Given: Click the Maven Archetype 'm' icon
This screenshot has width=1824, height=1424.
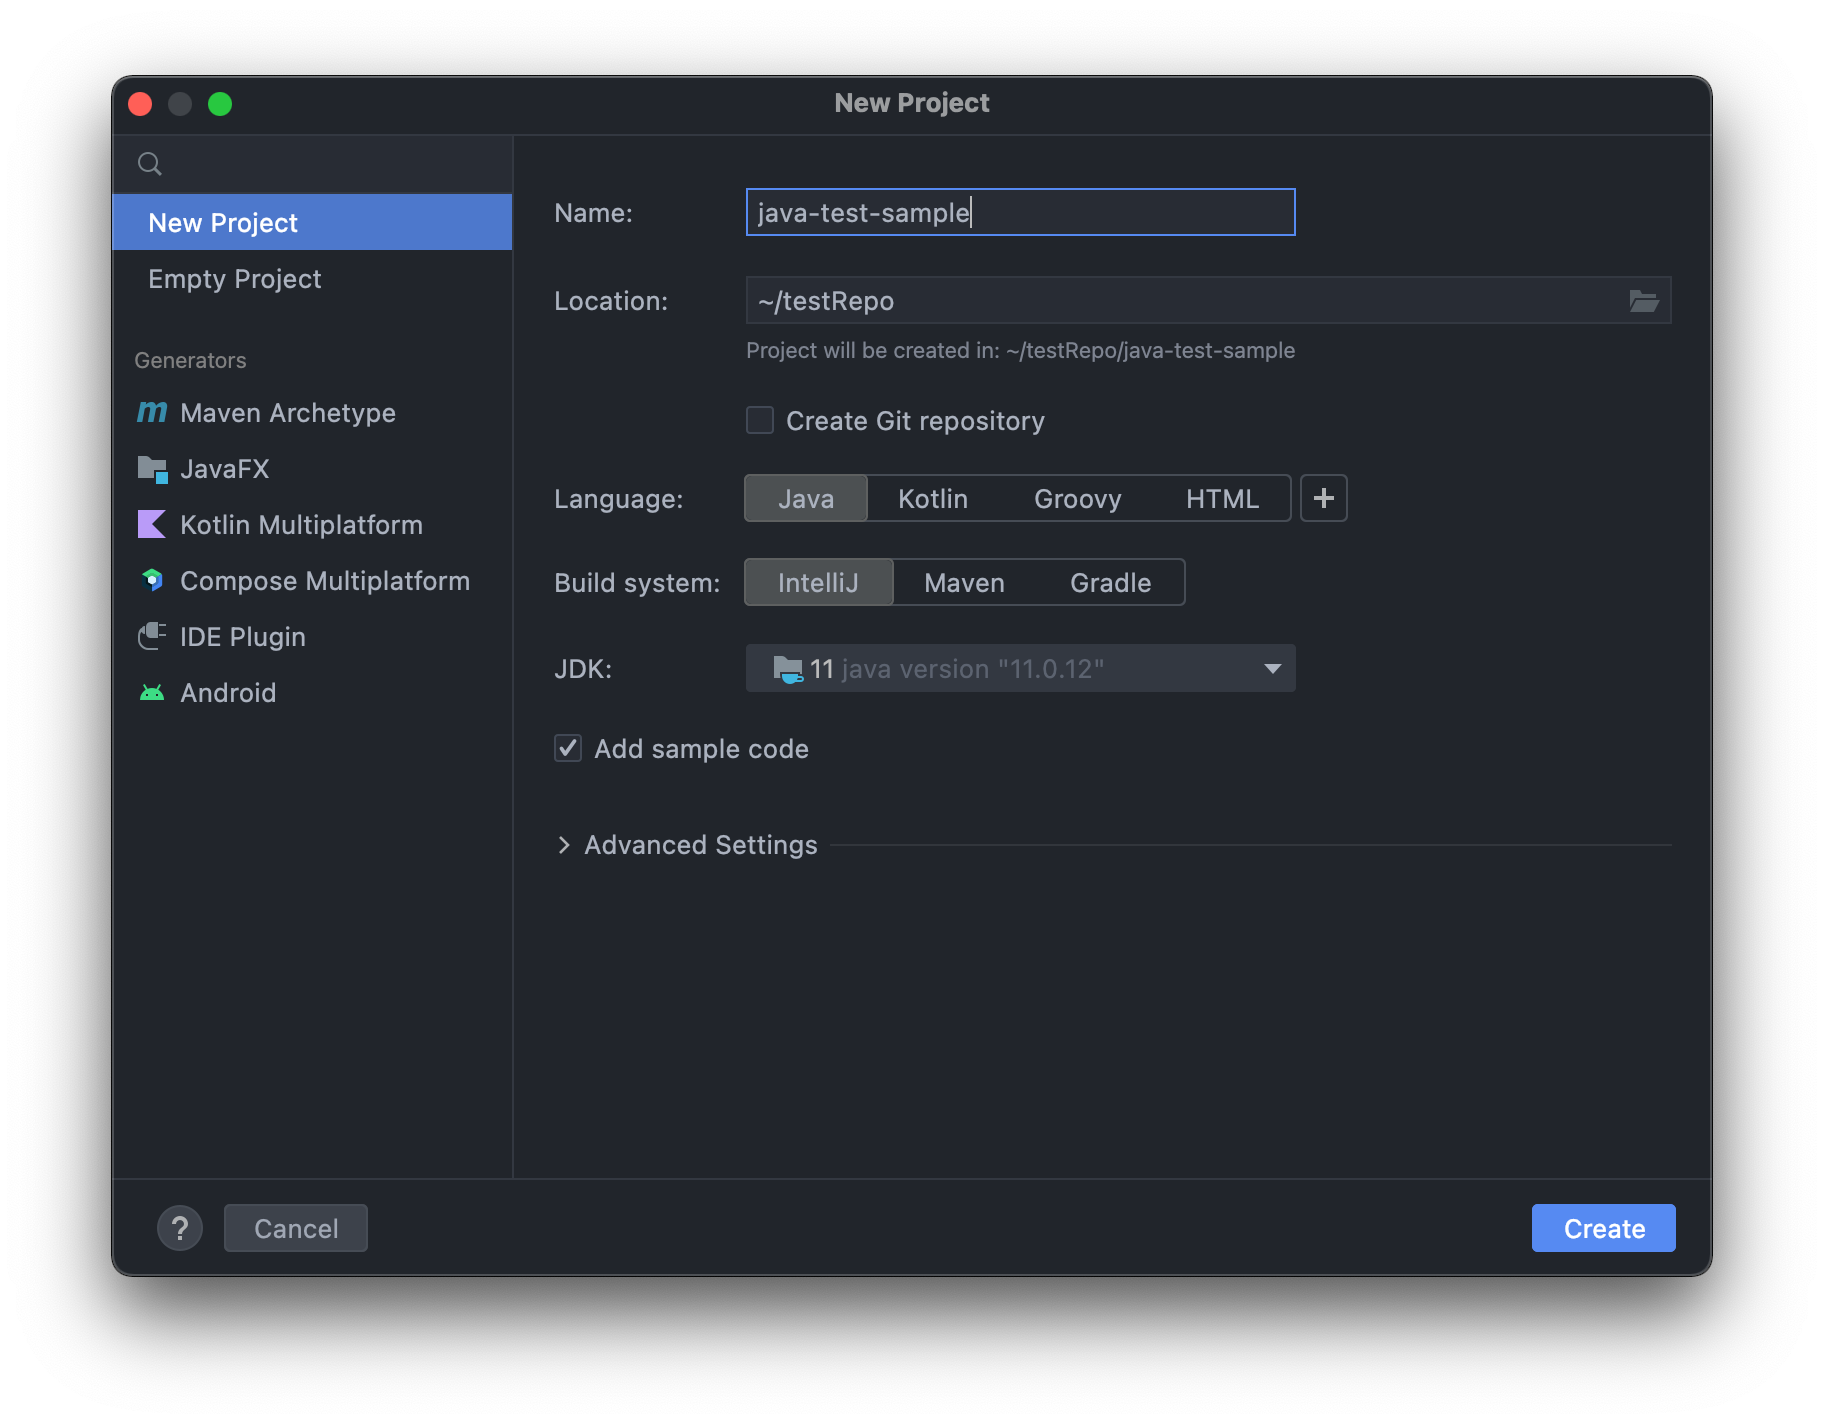Looking at the screenshot, I should pyautogui.click(x=152, y=412).
